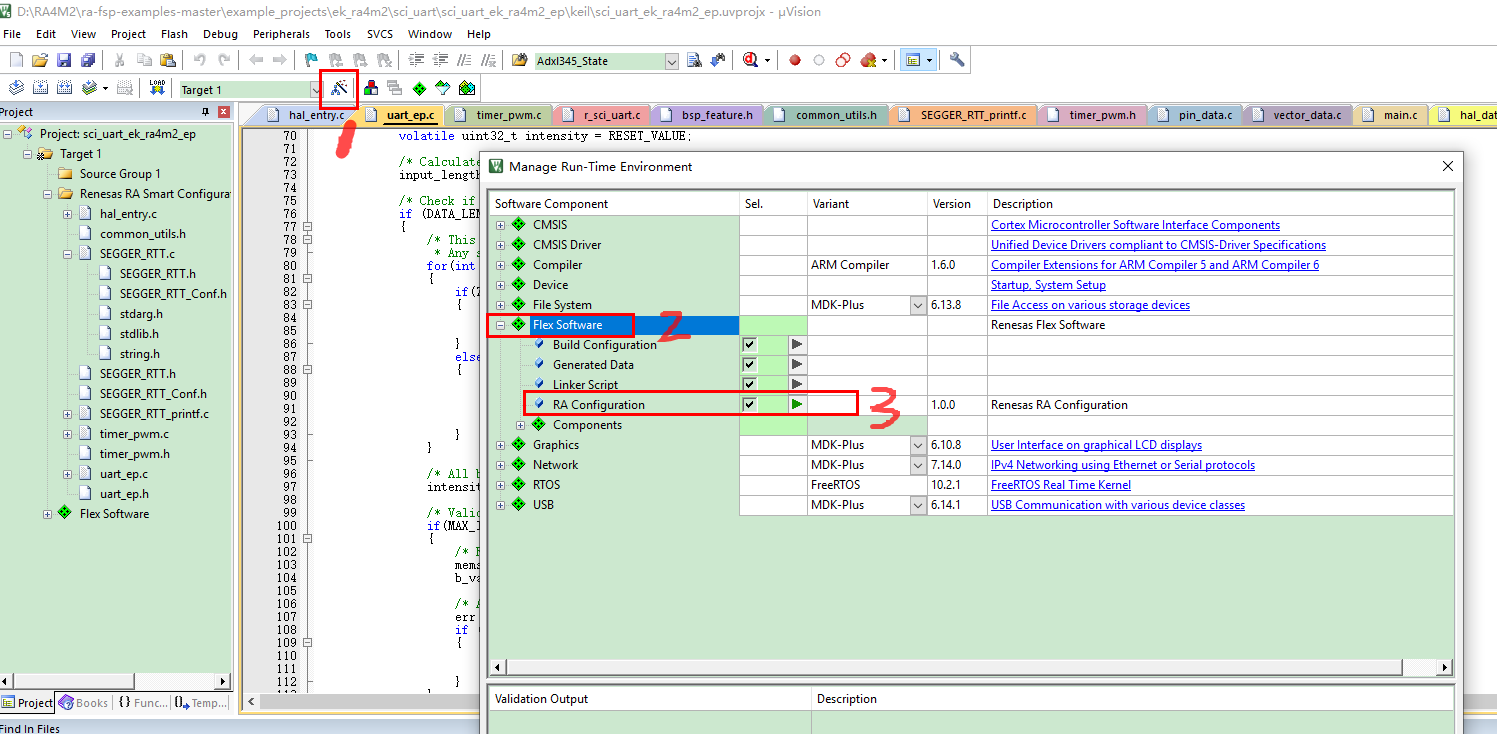The width and height of the screenshot is (1497, 734).
Task: Start debug session with magnifier-d icon
Action: point(751,60)
